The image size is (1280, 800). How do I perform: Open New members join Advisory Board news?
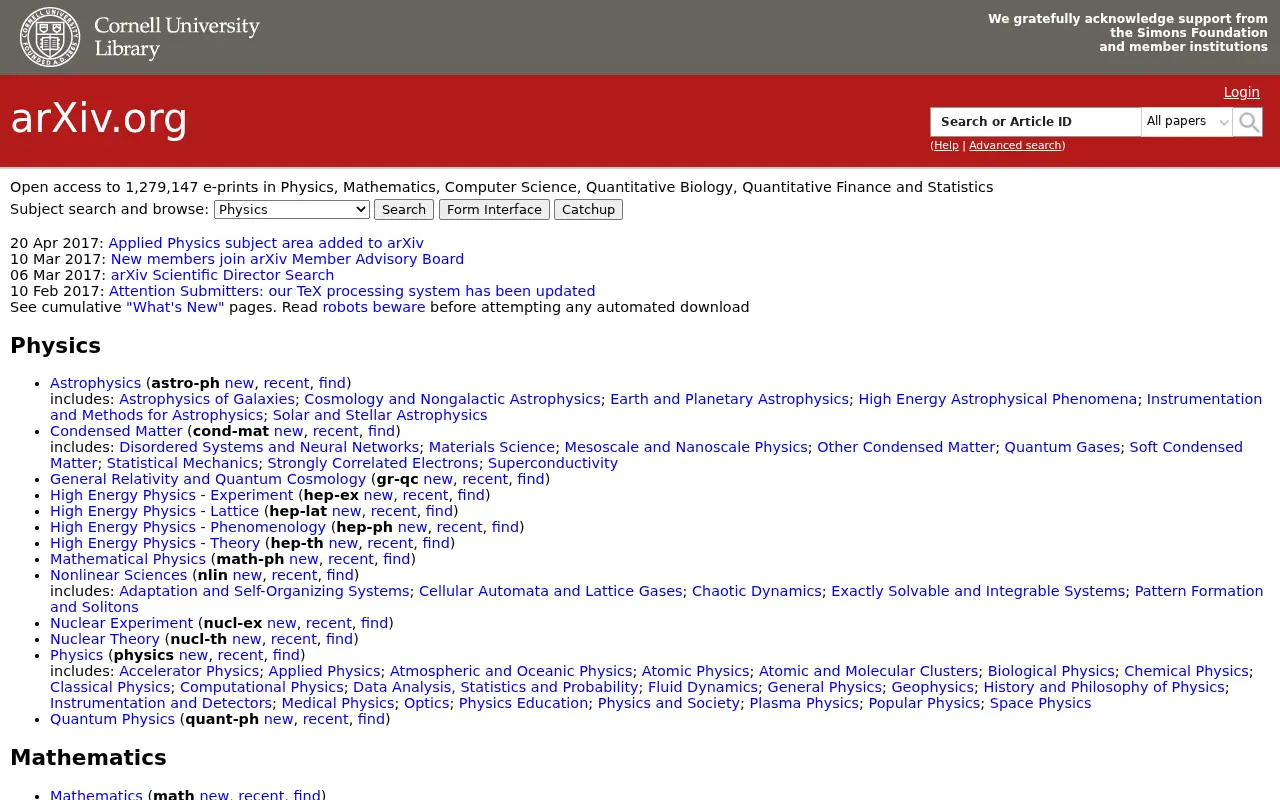[x=287, y=259]
